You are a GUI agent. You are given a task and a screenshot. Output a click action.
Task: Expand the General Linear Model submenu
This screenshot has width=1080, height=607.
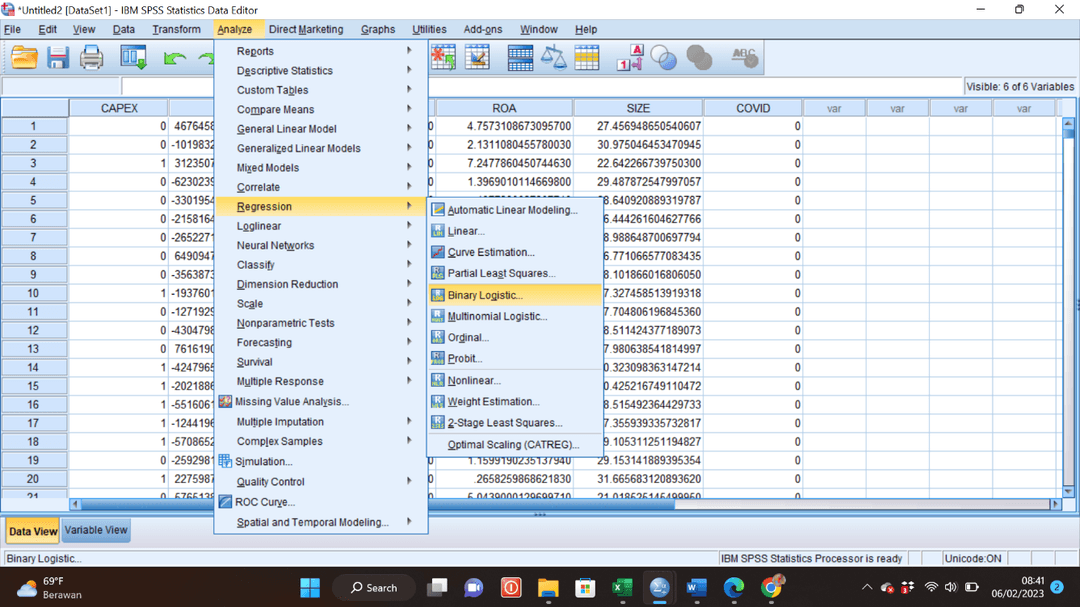pyautogui.click(x=321, y=129)
